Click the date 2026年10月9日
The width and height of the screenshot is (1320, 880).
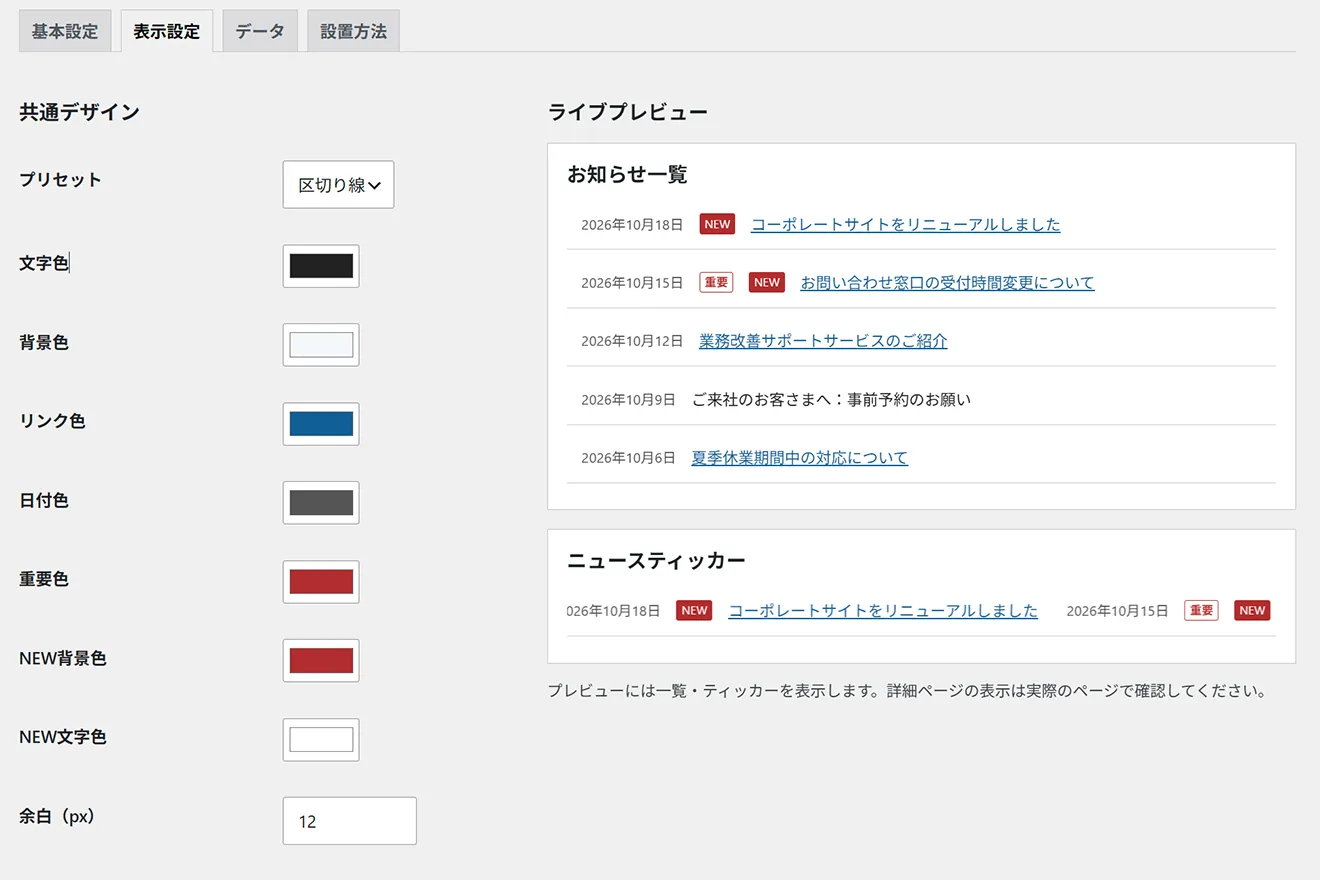[628, 400]
